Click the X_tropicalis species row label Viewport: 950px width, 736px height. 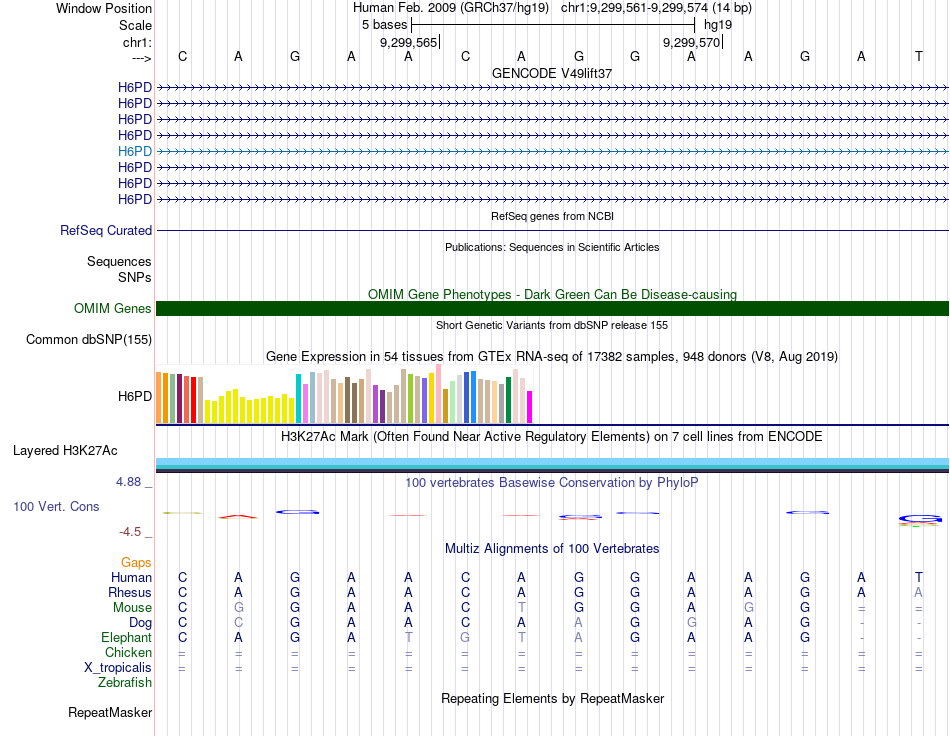[x=118, y=668]
